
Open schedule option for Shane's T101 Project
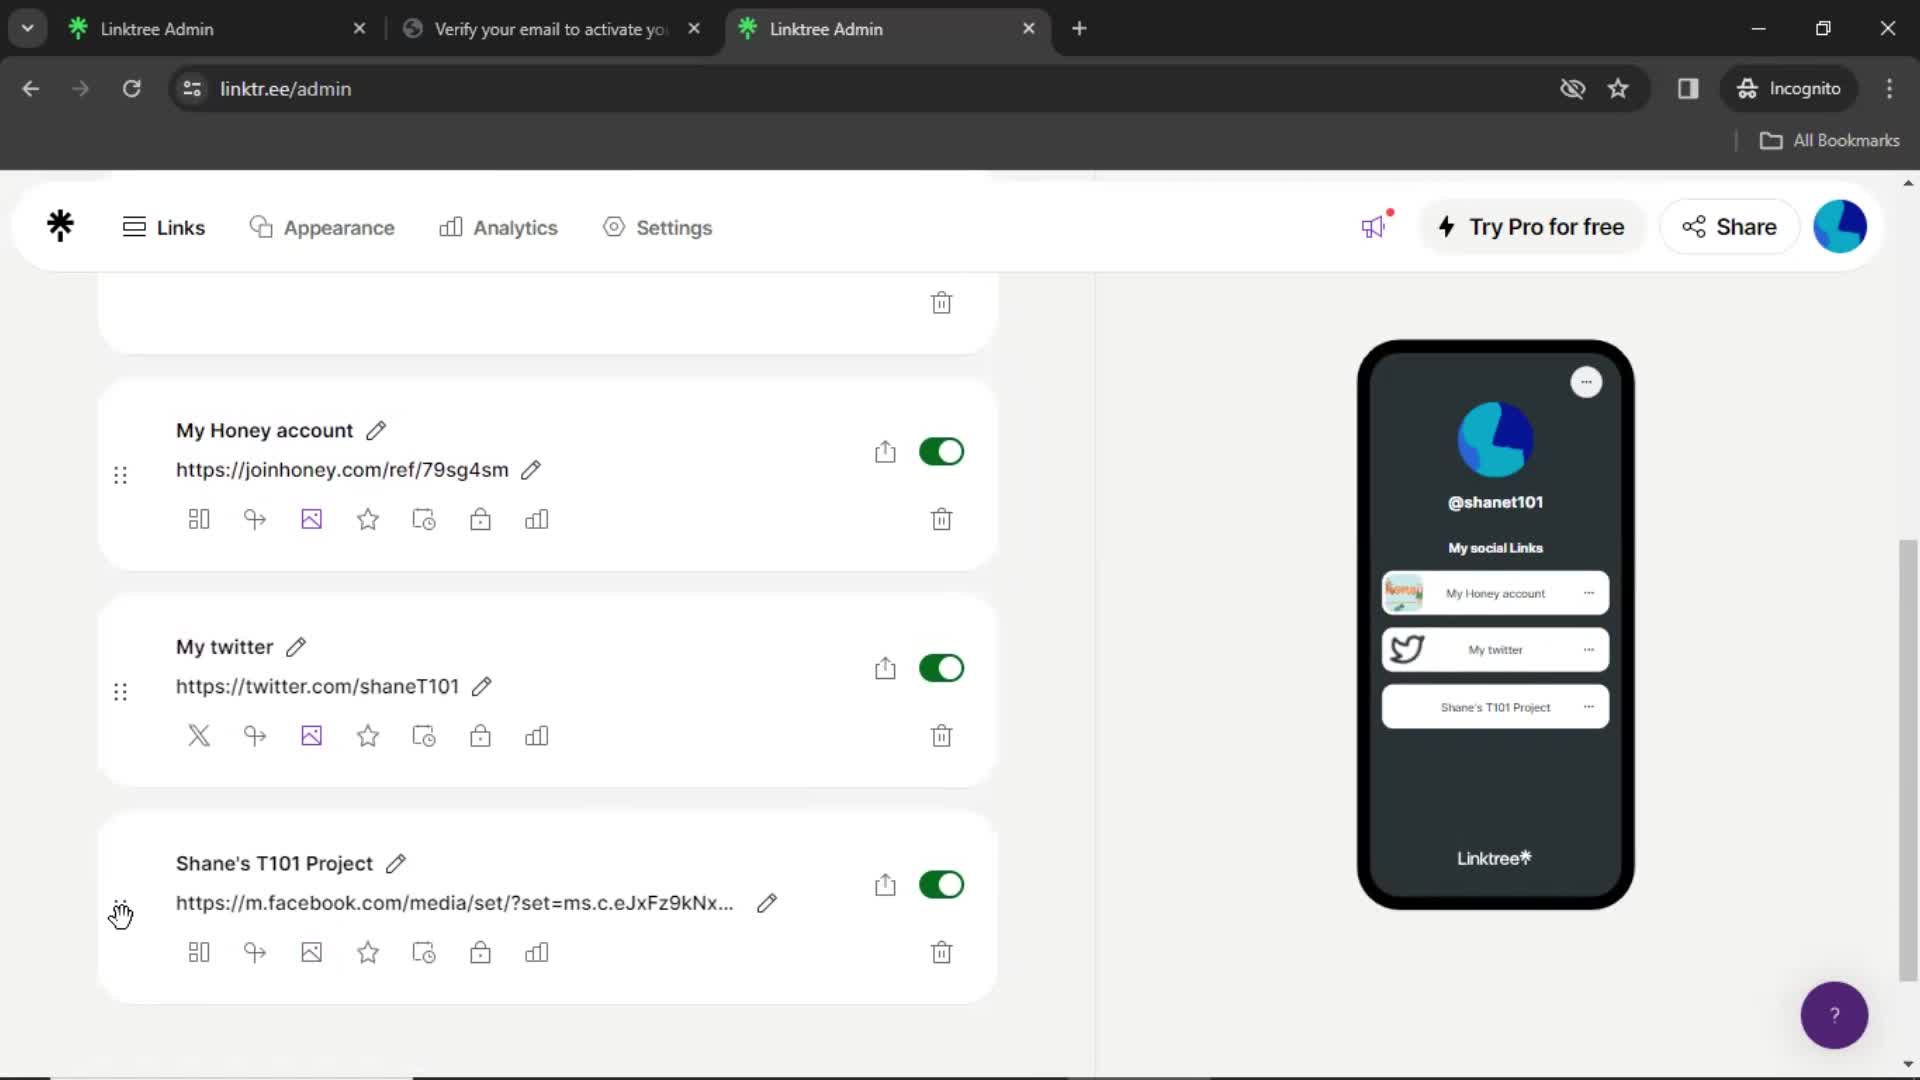(424, 952)
